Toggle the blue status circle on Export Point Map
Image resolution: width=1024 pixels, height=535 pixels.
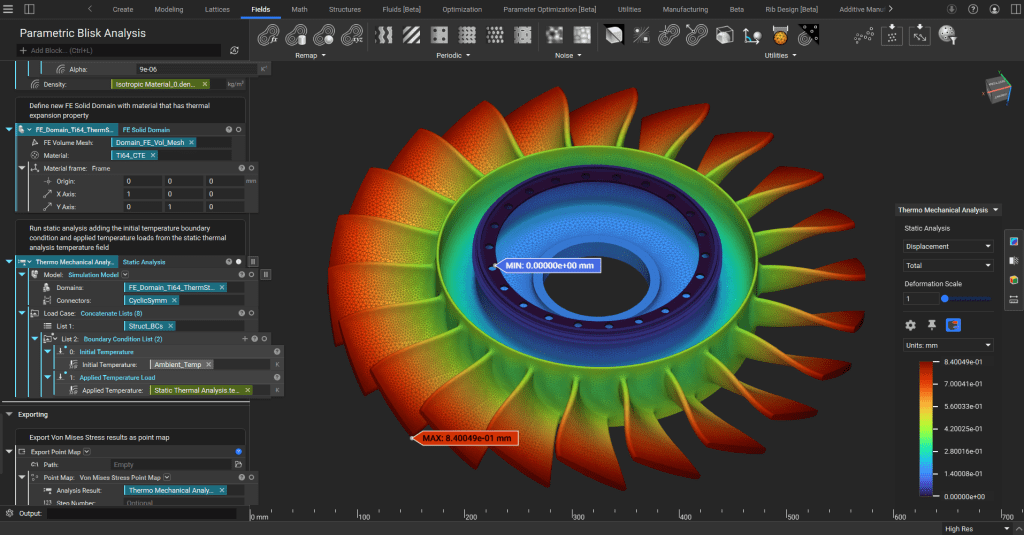coord(238,452)
